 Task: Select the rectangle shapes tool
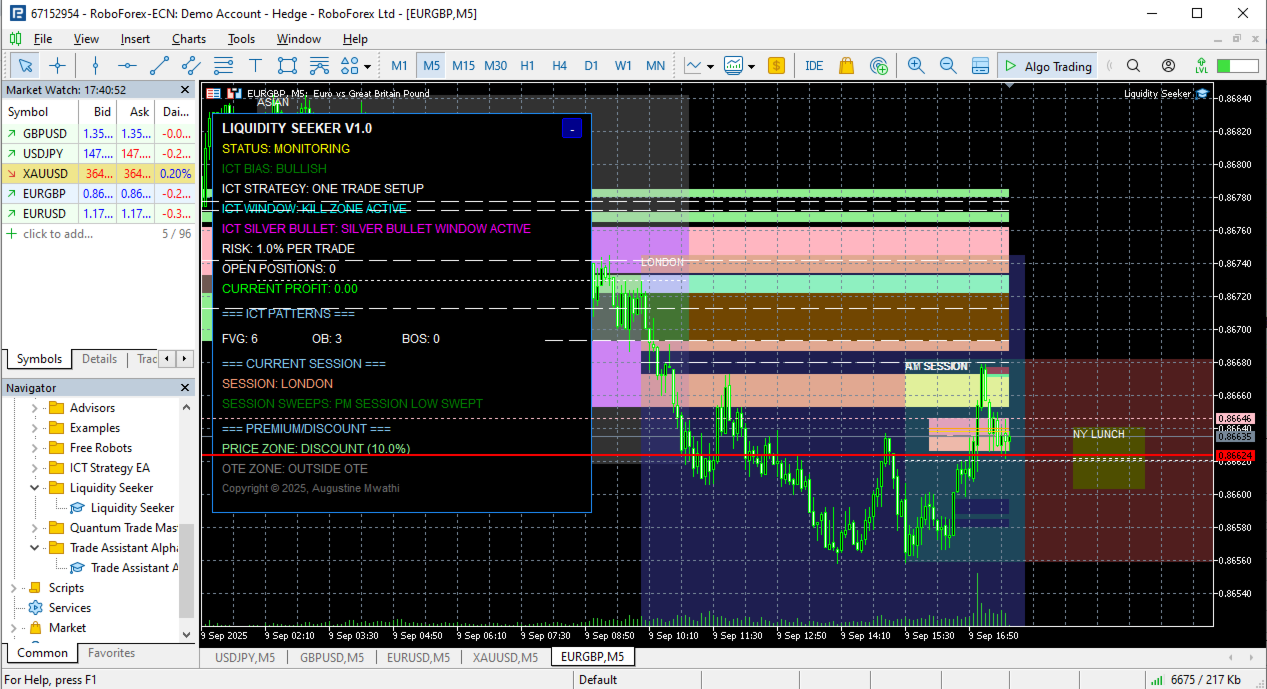click(x=287, y=66)
